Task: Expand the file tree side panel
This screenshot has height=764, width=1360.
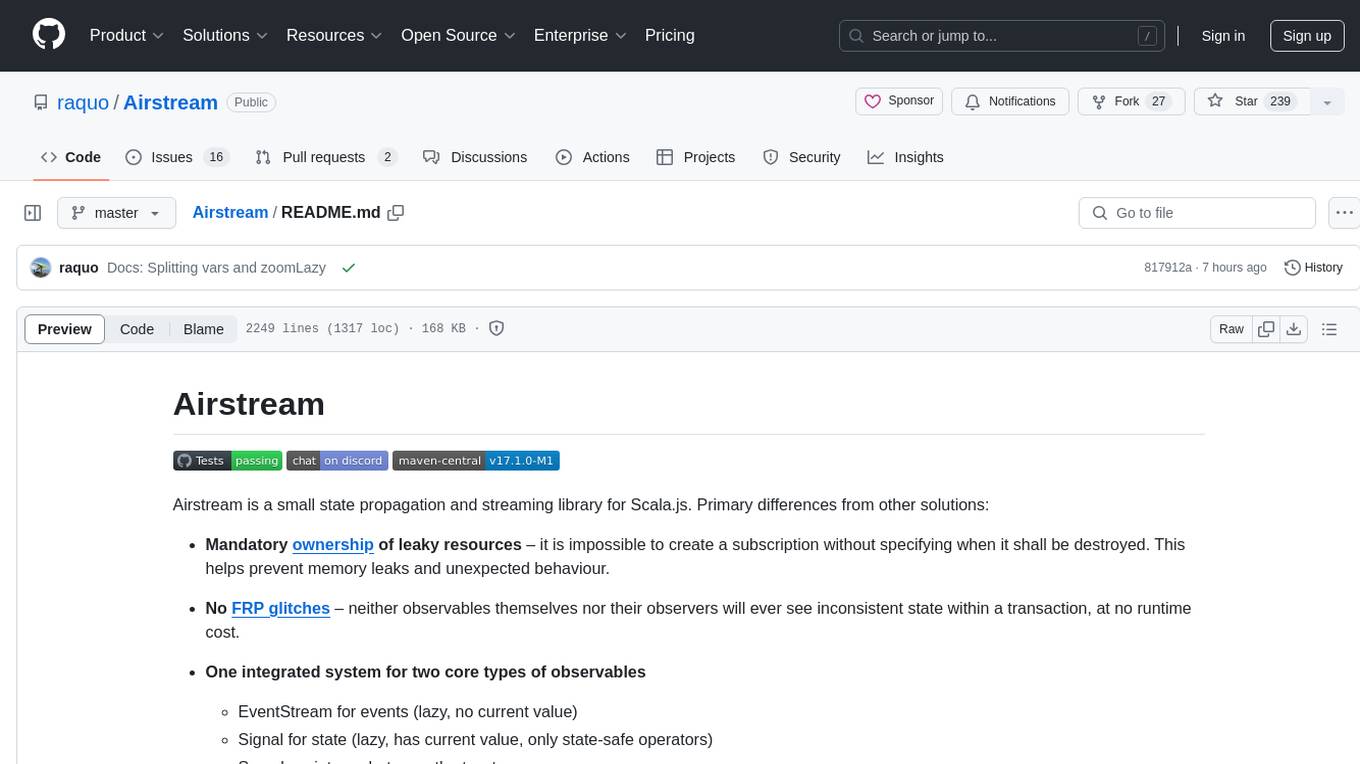Action: 33,213
